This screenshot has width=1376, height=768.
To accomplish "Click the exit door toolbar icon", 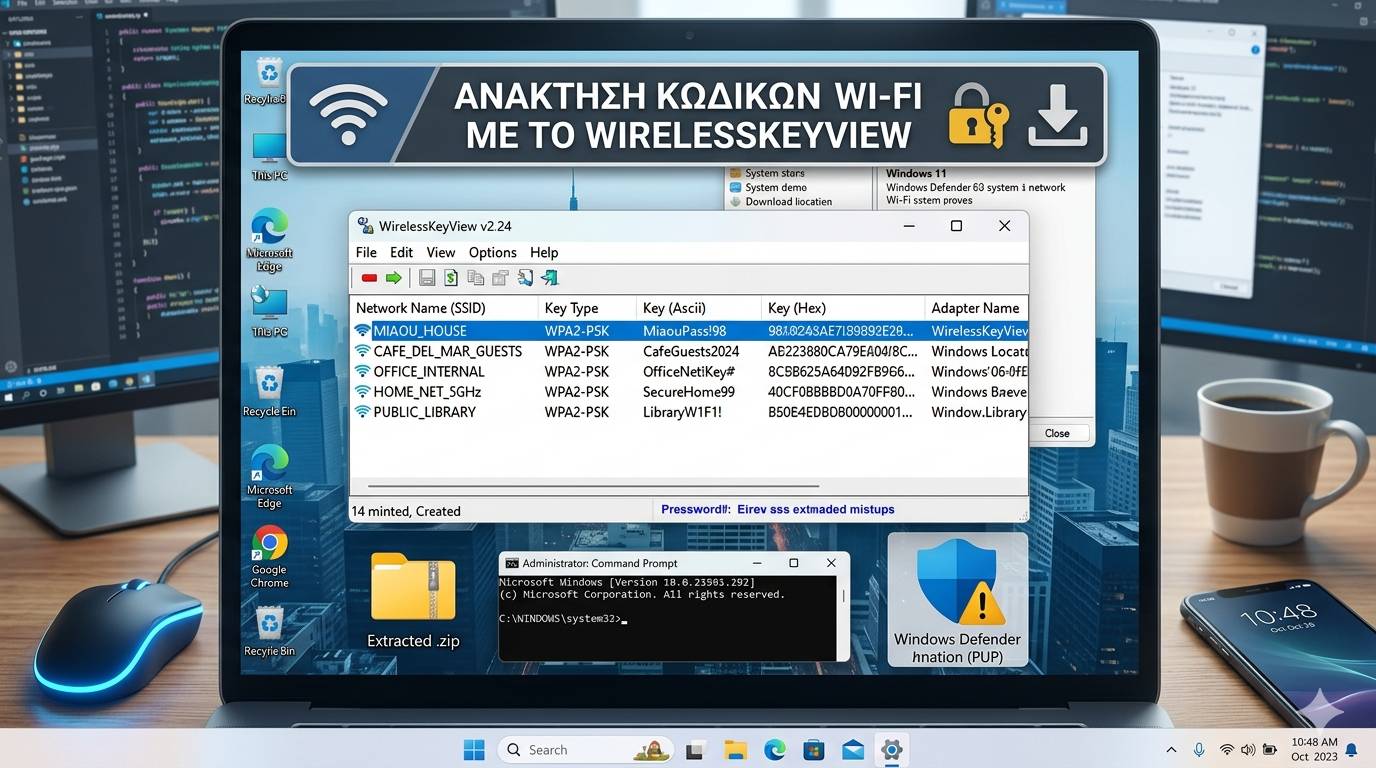I will [x=549, y=278].
